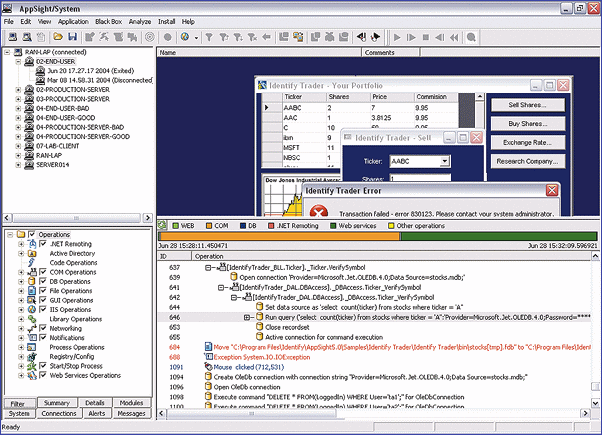Collapse the 02-END-USER tree node
The width and height of the screenshot is (602, 435).
18,61
